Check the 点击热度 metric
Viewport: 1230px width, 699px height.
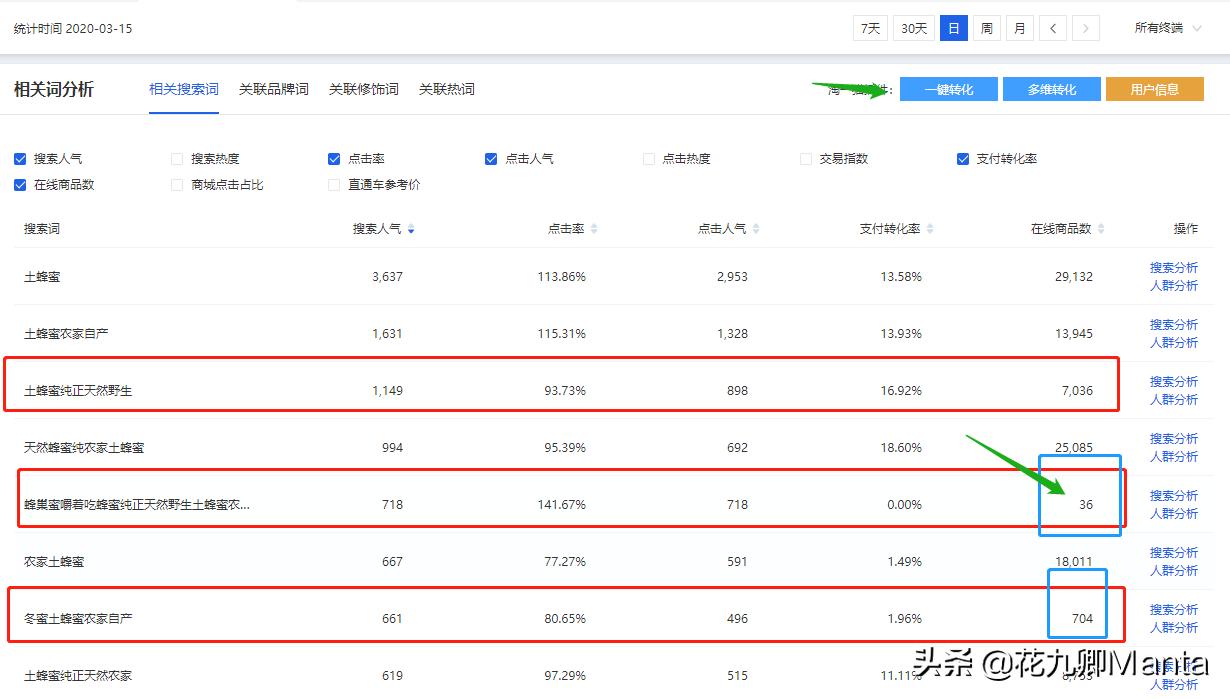(x=648, y=158)
